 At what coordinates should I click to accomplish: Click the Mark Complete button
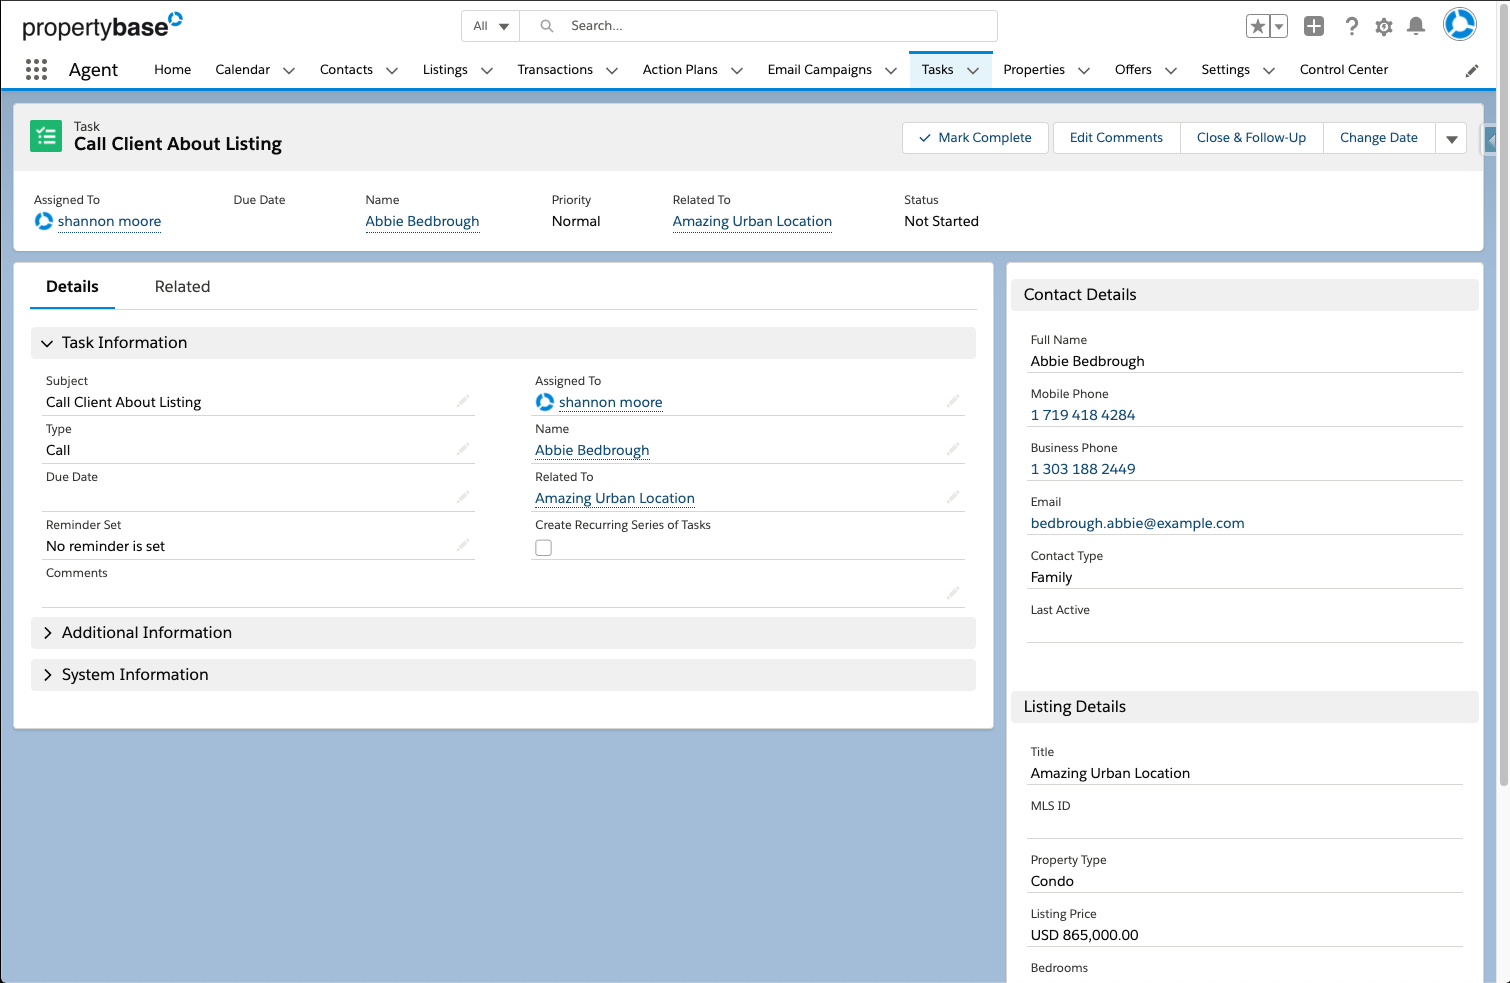(x=974, y=137)
